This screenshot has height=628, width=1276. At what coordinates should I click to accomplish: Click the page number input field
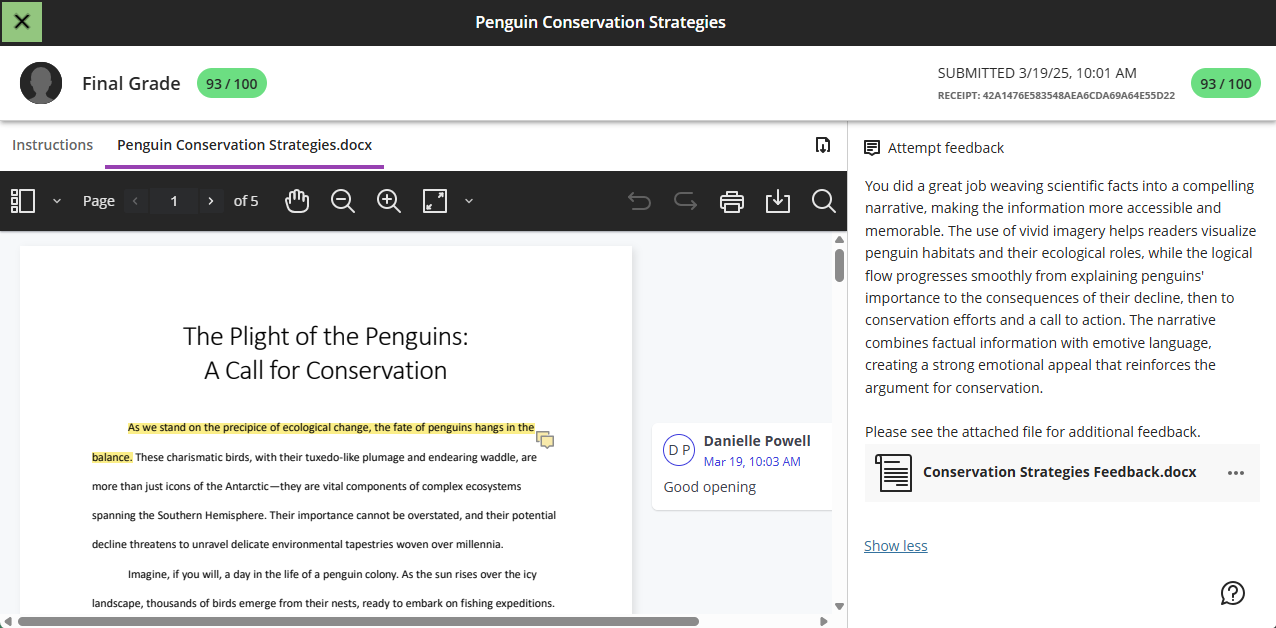tap(174, 201)
